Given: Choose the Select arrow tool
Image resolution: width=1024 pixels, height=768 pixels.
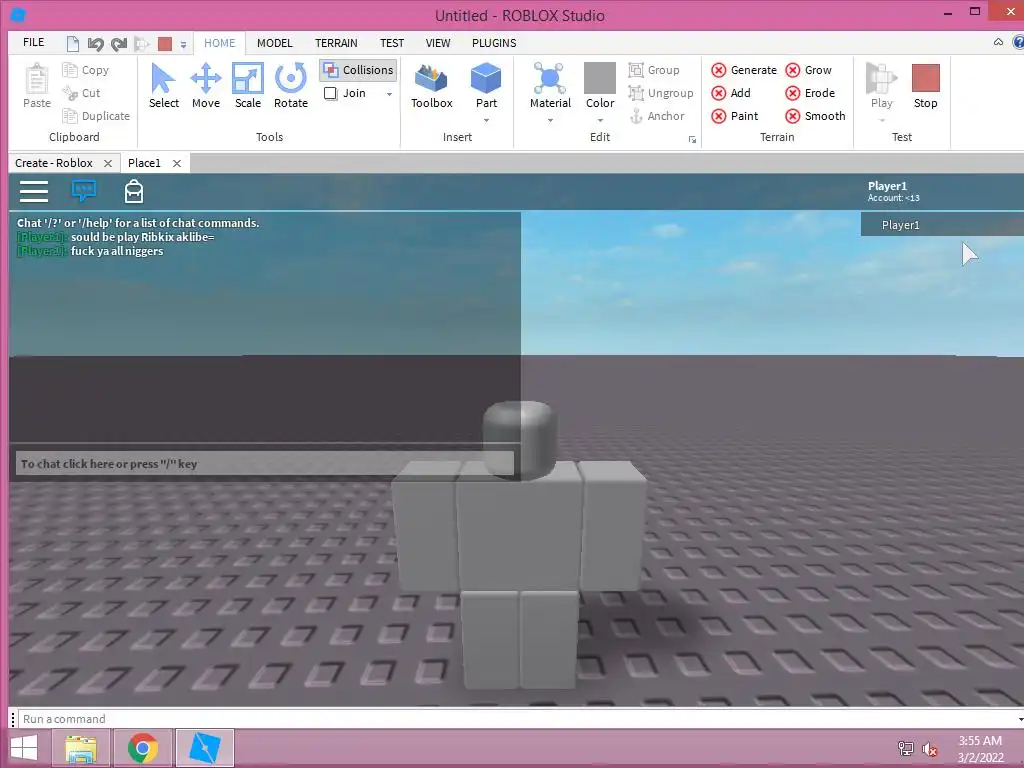Looking at the screenshot, I should coord(163,86).
